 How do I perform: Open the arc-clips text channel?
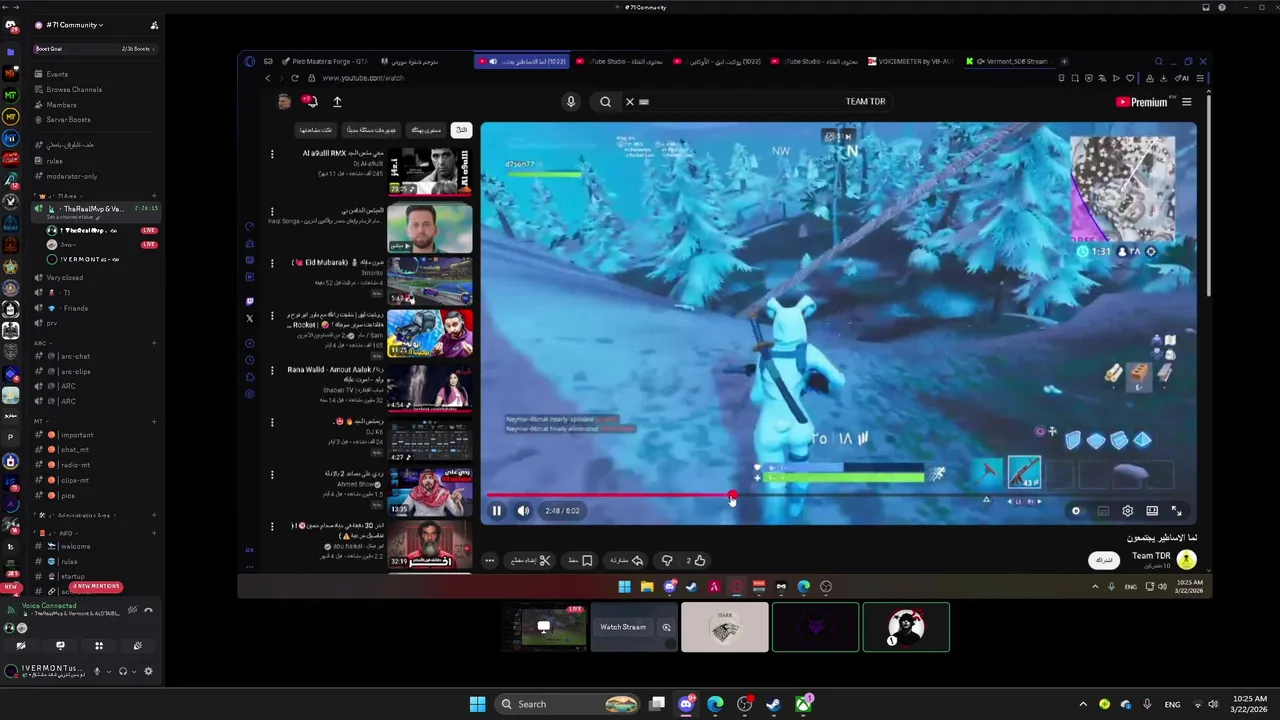pos(95,371)
